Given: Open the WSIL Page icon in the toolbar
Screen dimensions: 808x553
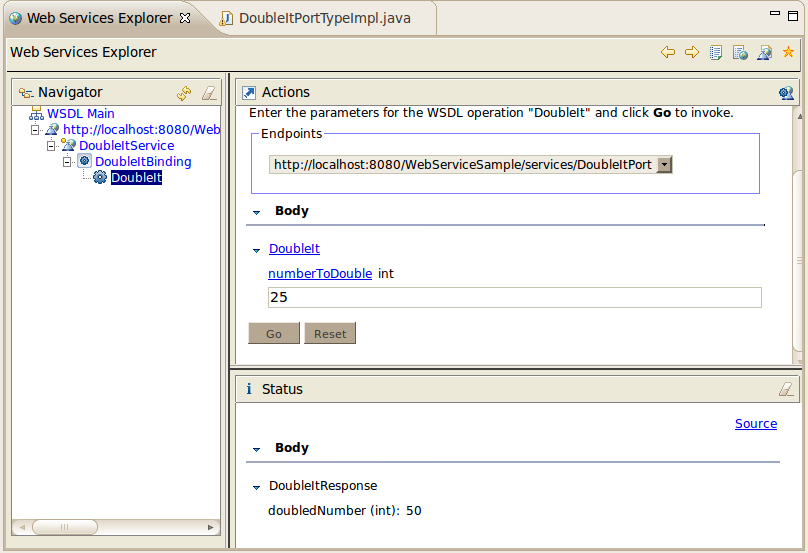Looking at the screenshot, I should pyautogui.click(x=740, y=52).
